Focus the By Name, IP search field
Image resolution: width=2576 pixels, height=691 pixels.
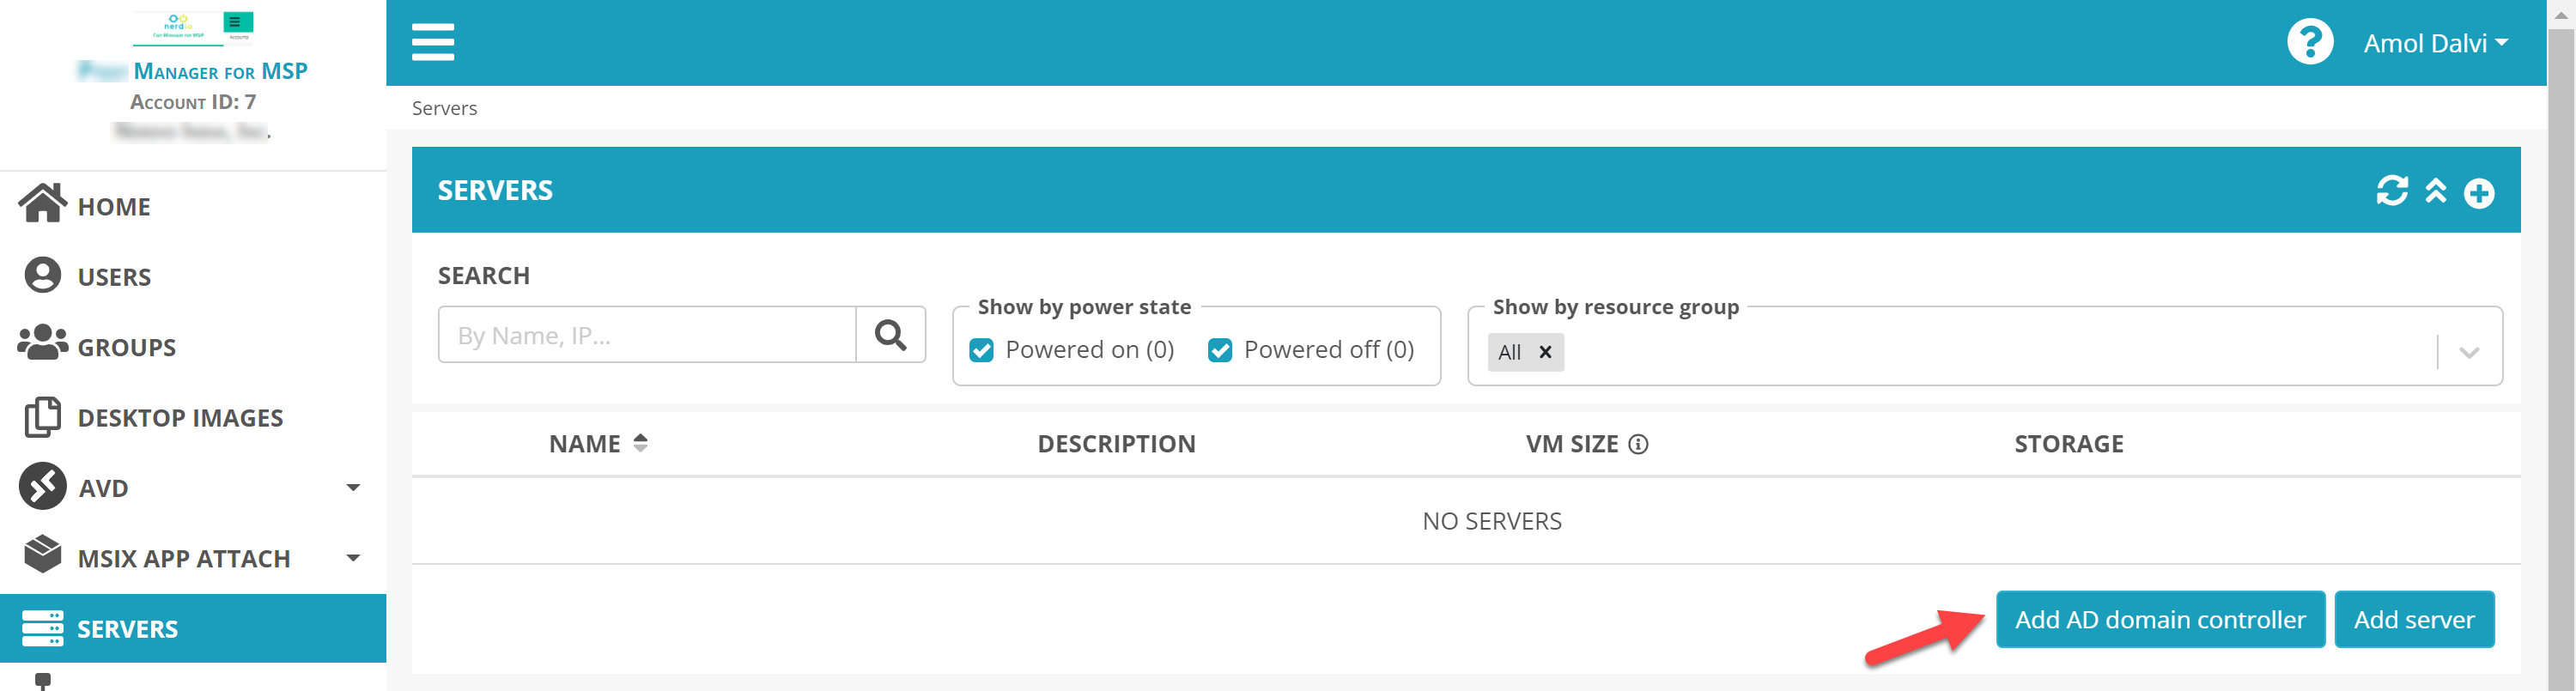pyautogui.click(x=647, y=335)
